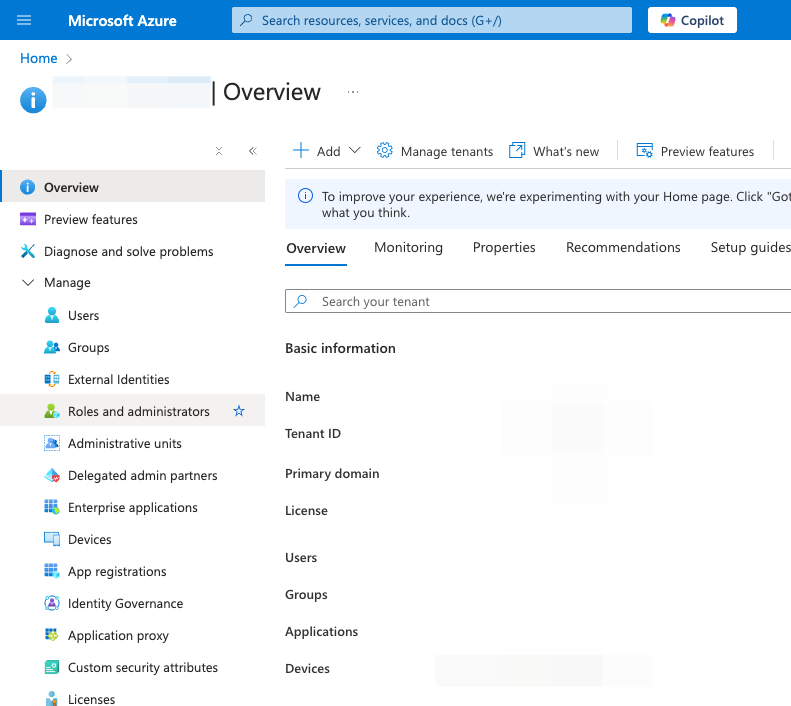This screenshot has width=791, height=706.
Task: Expand the Add dropdown arrow
Action: coord(354,151)
